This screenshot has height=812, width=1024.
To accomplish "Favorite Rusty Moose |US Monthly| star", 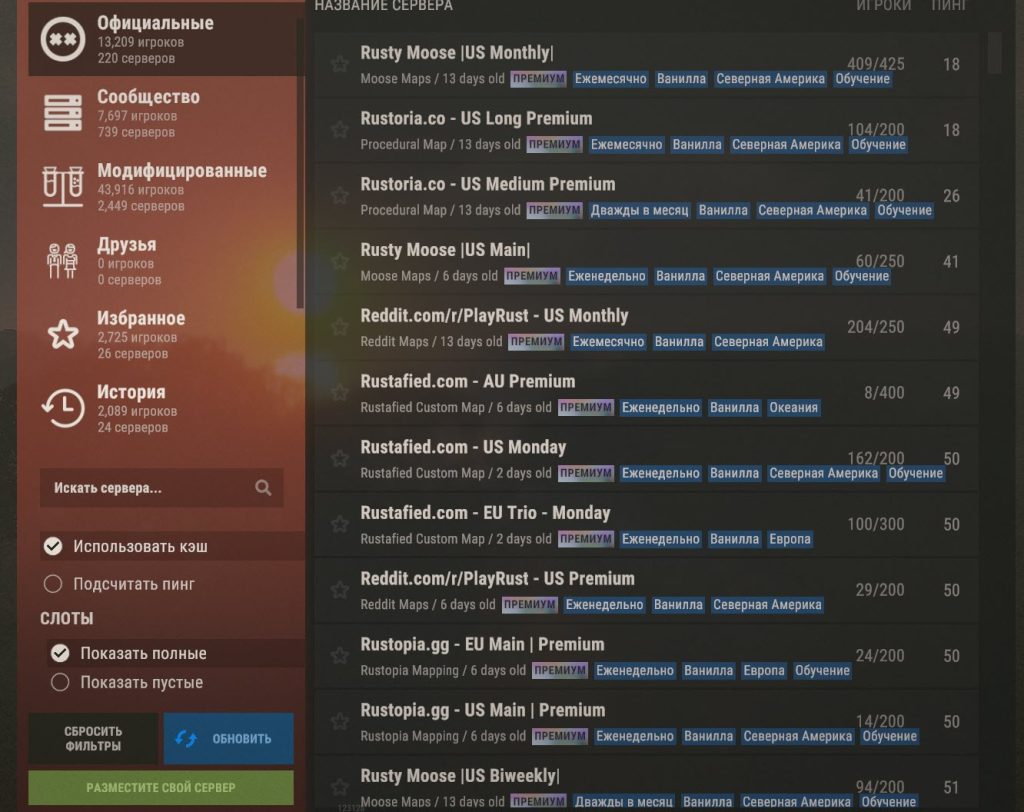I will [x=340, y=64].
